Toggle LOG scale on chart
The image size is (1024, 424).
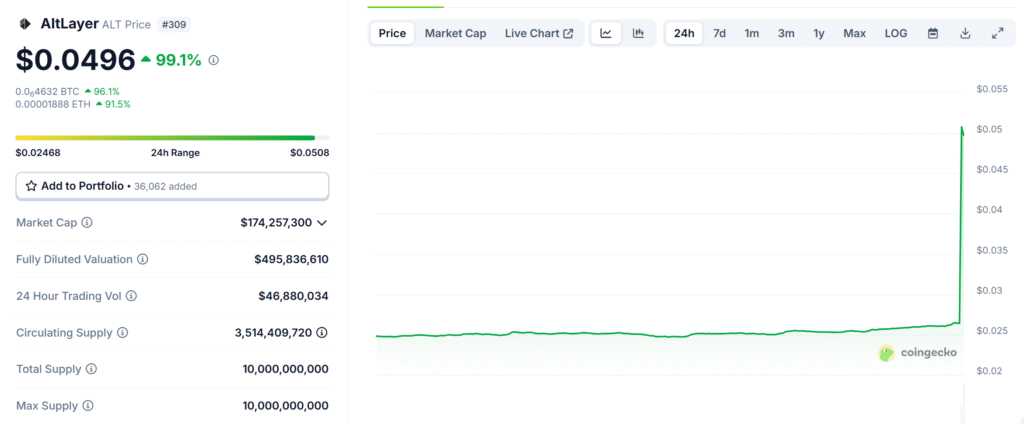coord(896,33)
